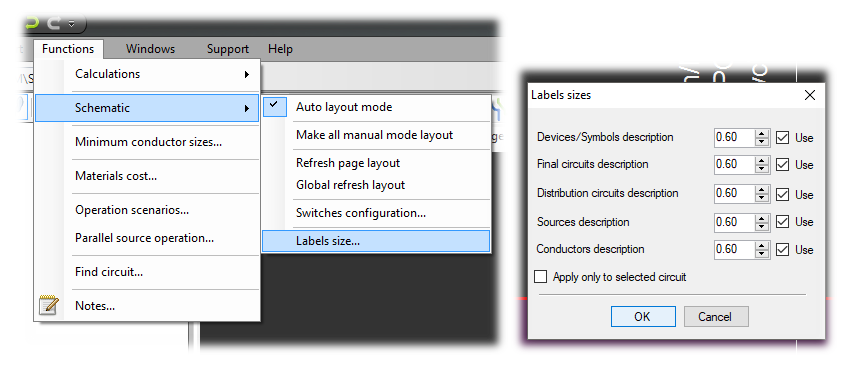Click the Labels sizes title text

pyautogui.click(x=561, y=95)
